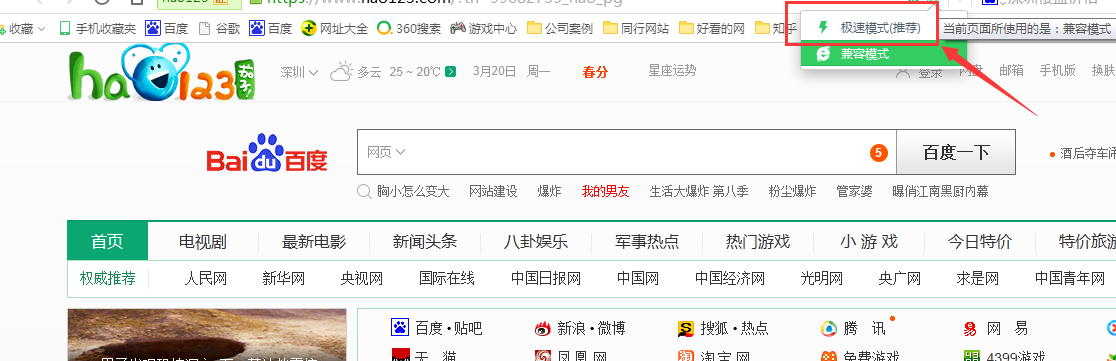Open the 今日特价 tab
This screenshot has height=361, width=1116.
[x=979, y=241]
